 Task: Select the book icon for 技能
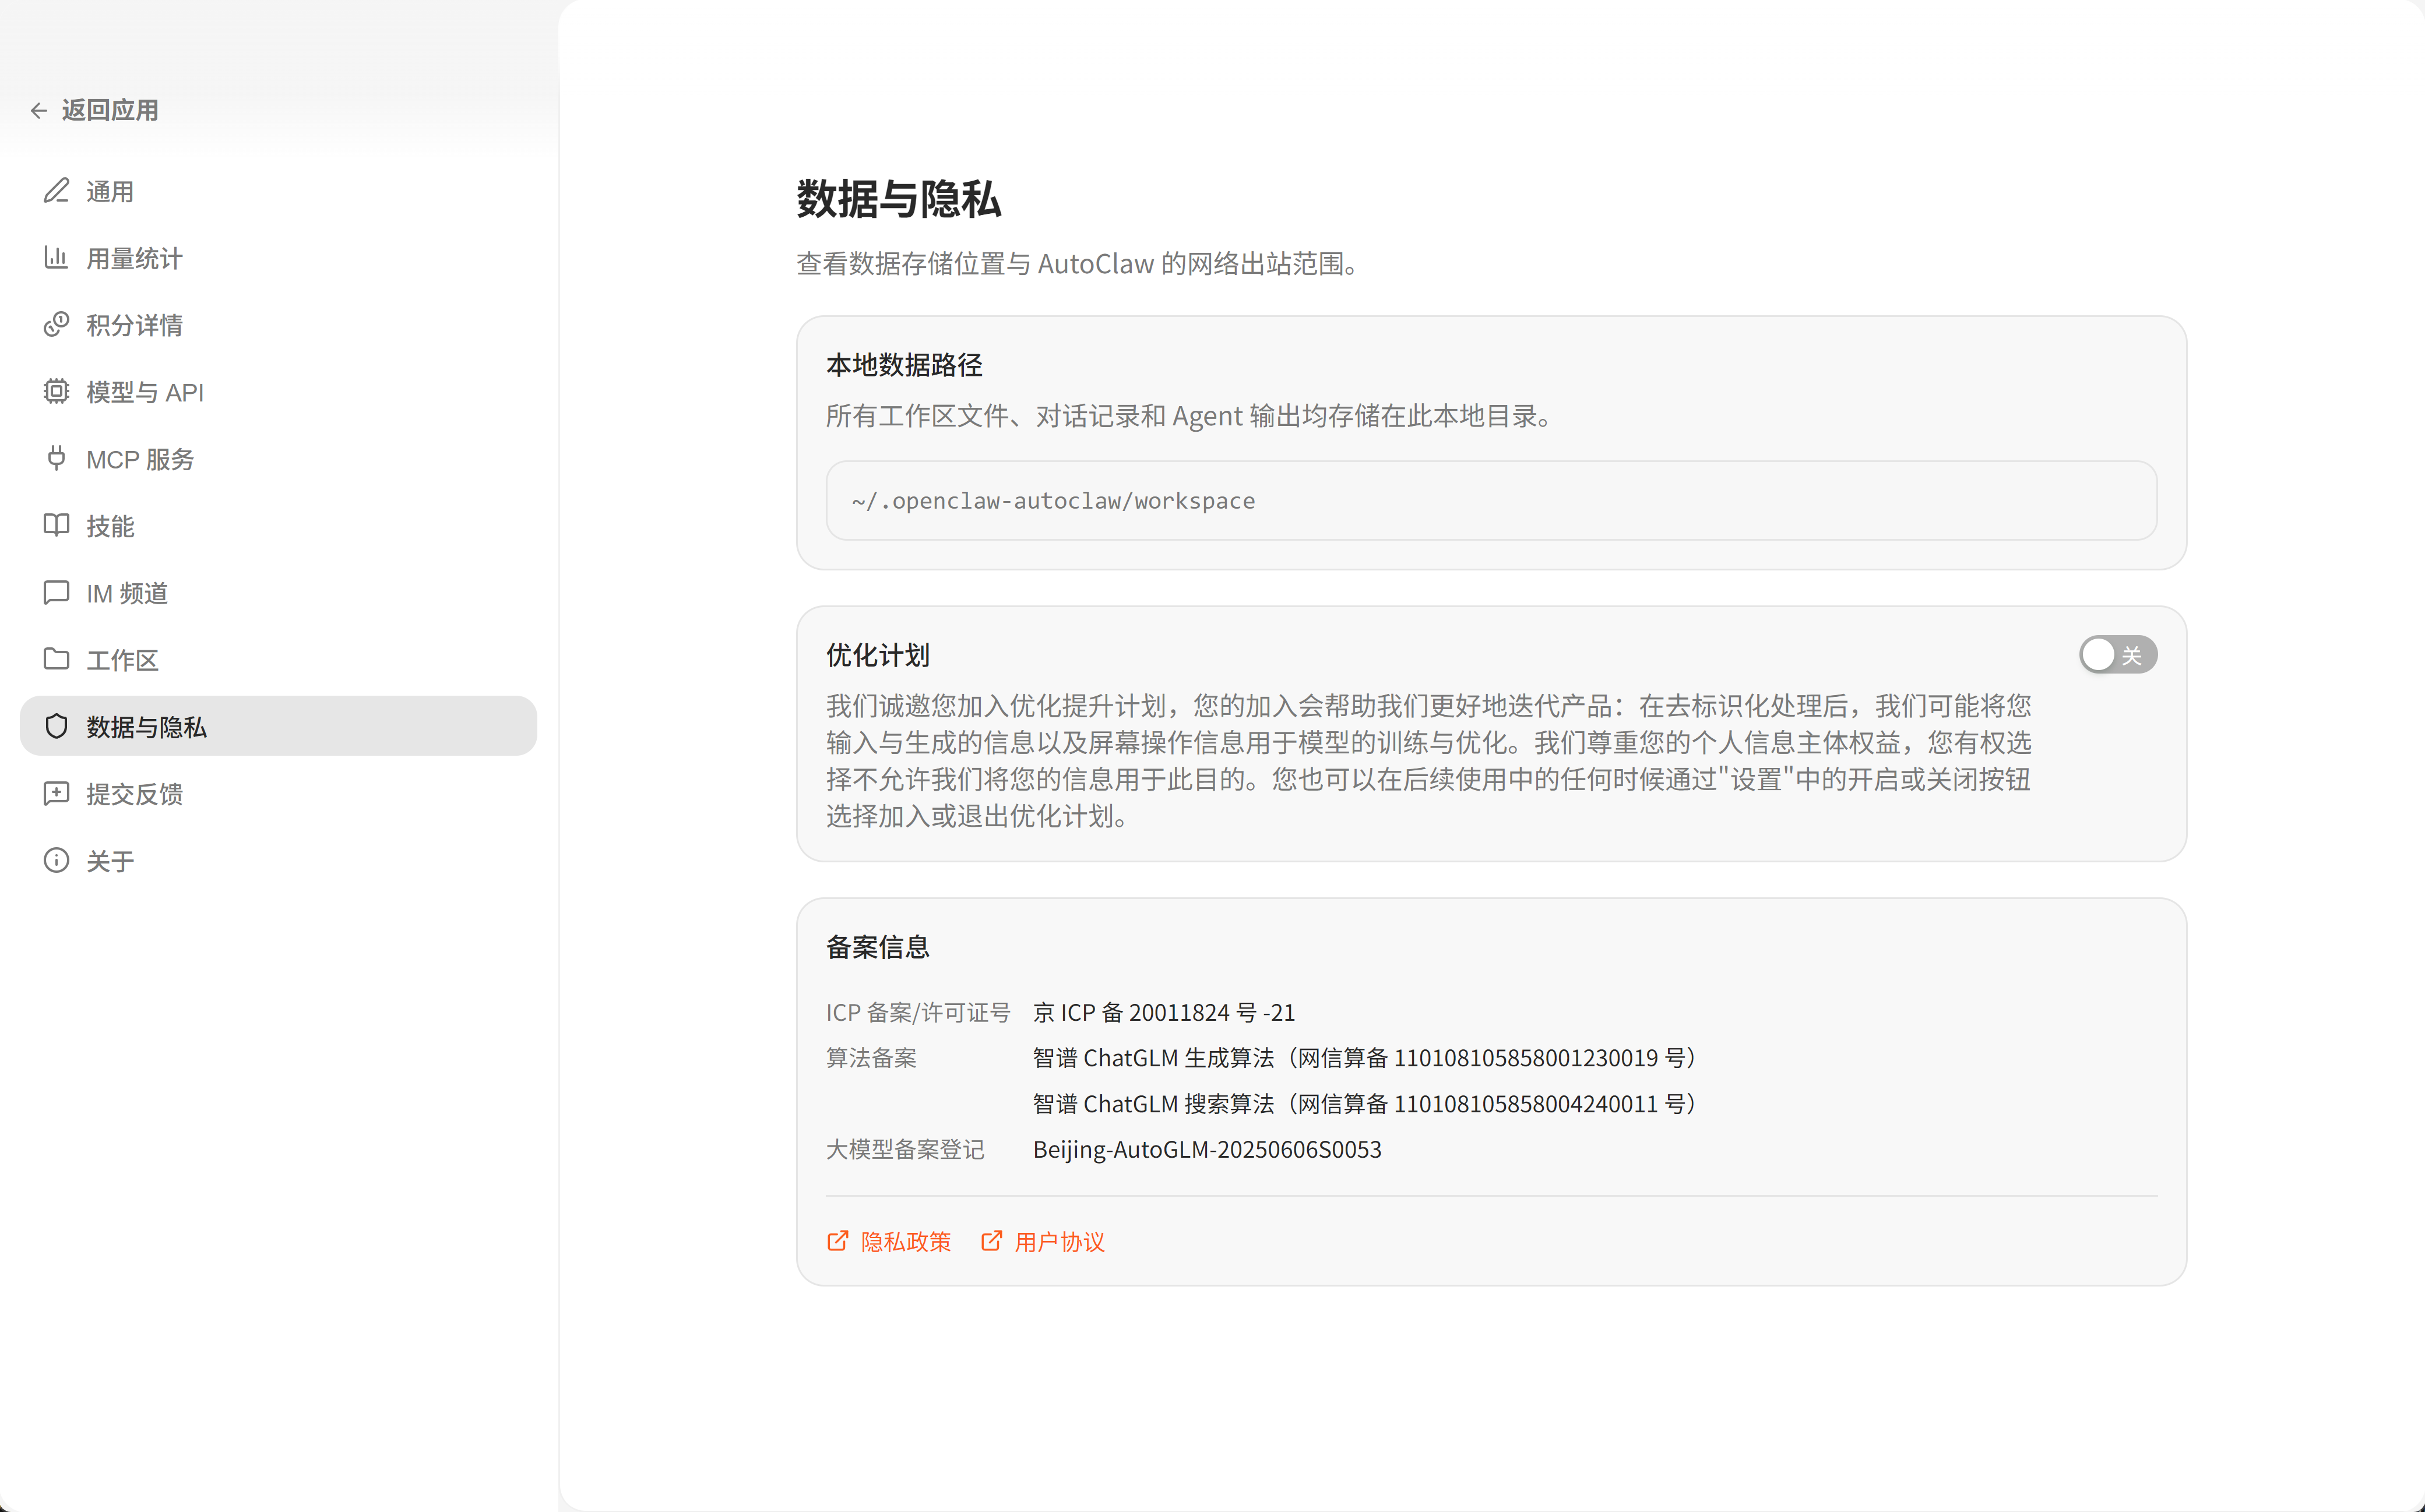(56, 525)
